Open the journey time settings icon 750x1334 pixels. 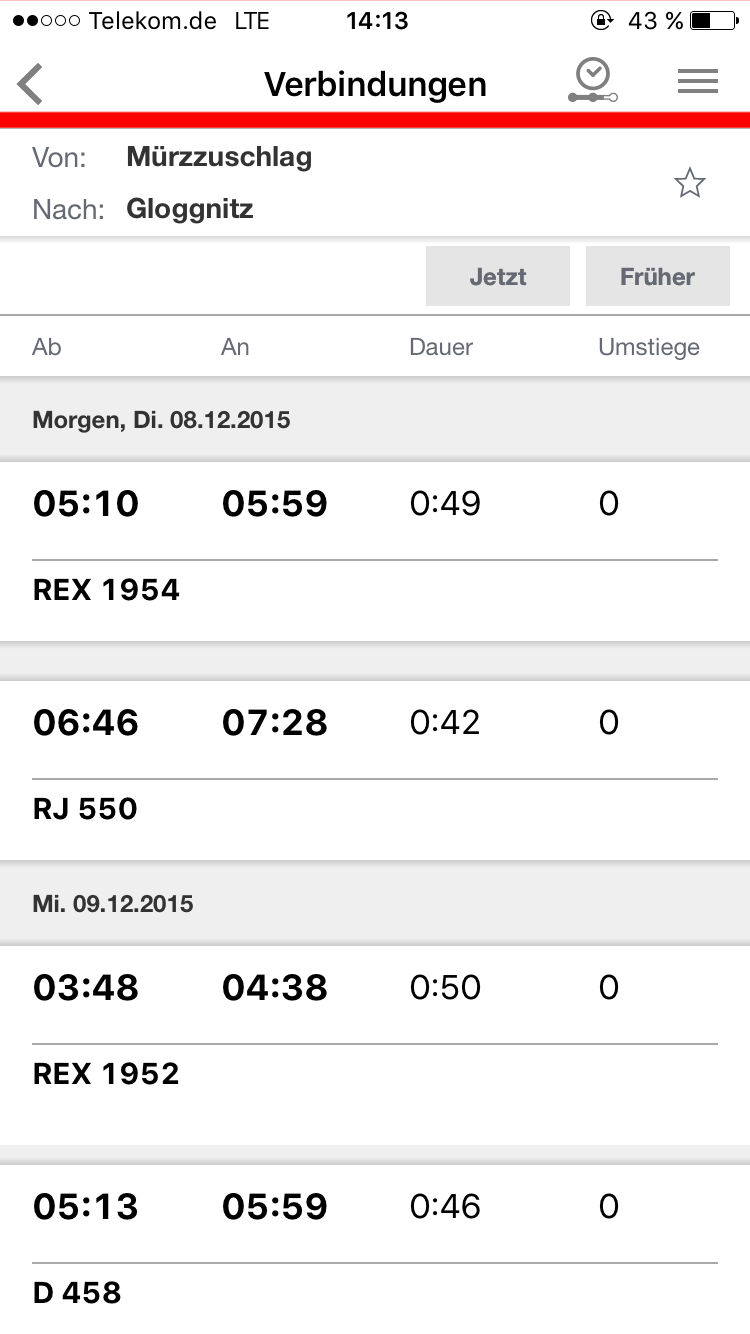(x=593, y=82)
